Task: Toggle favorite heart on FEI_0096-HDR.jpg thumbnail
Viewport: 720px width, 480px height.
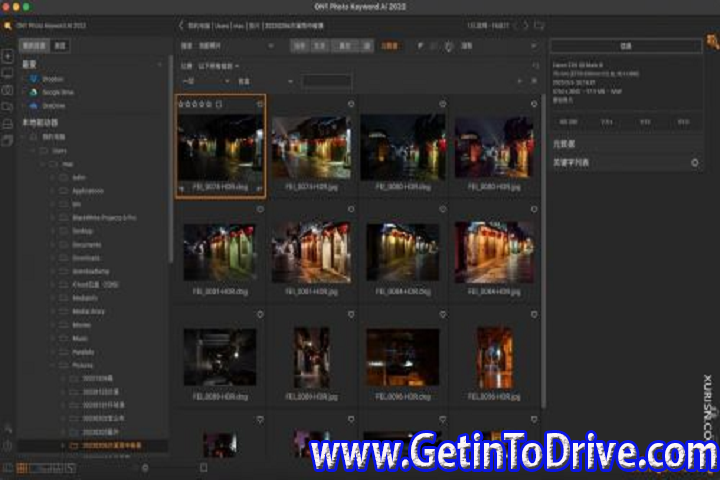Action: pyautogui.click(x=534, y=315)
